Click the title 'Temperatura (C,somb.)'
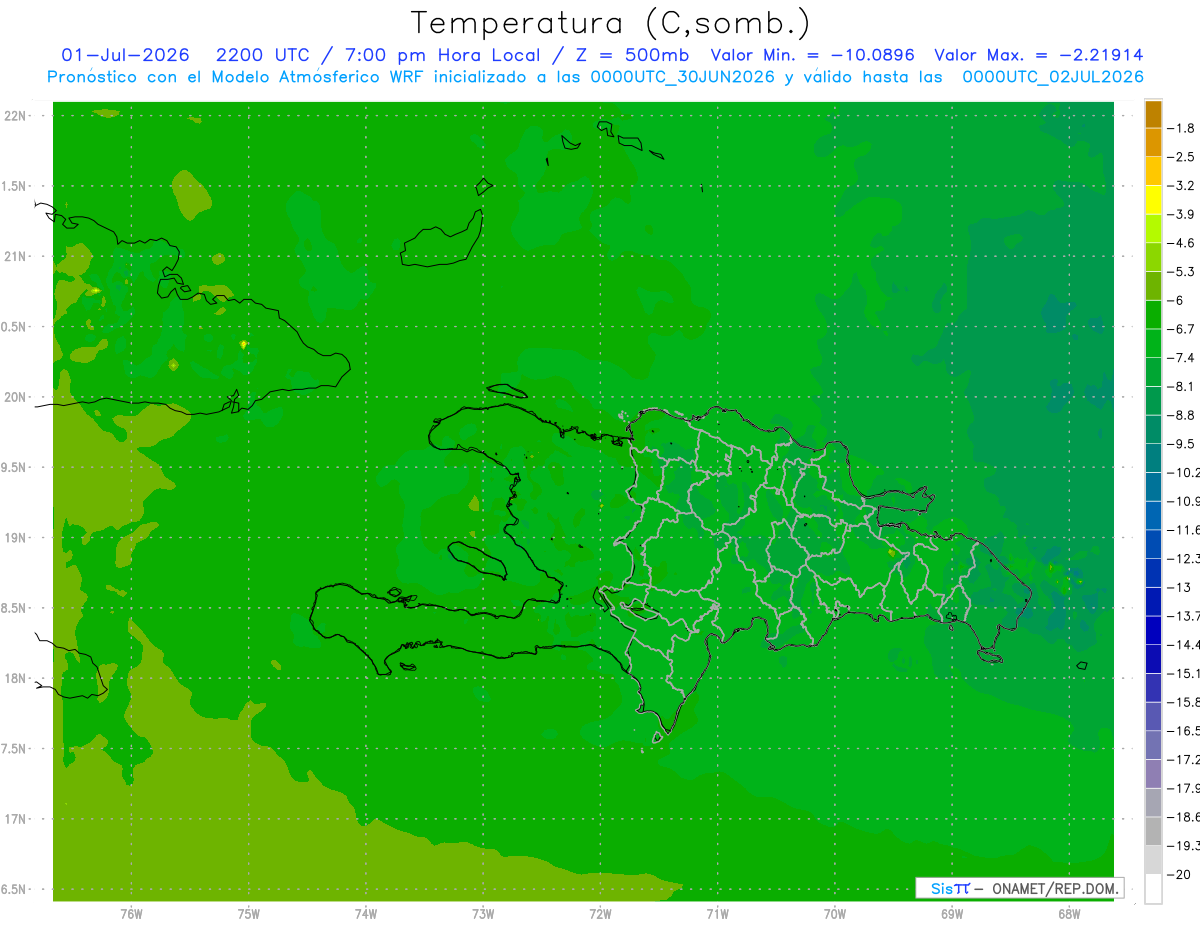1200x927 pixels. [610, 24]
